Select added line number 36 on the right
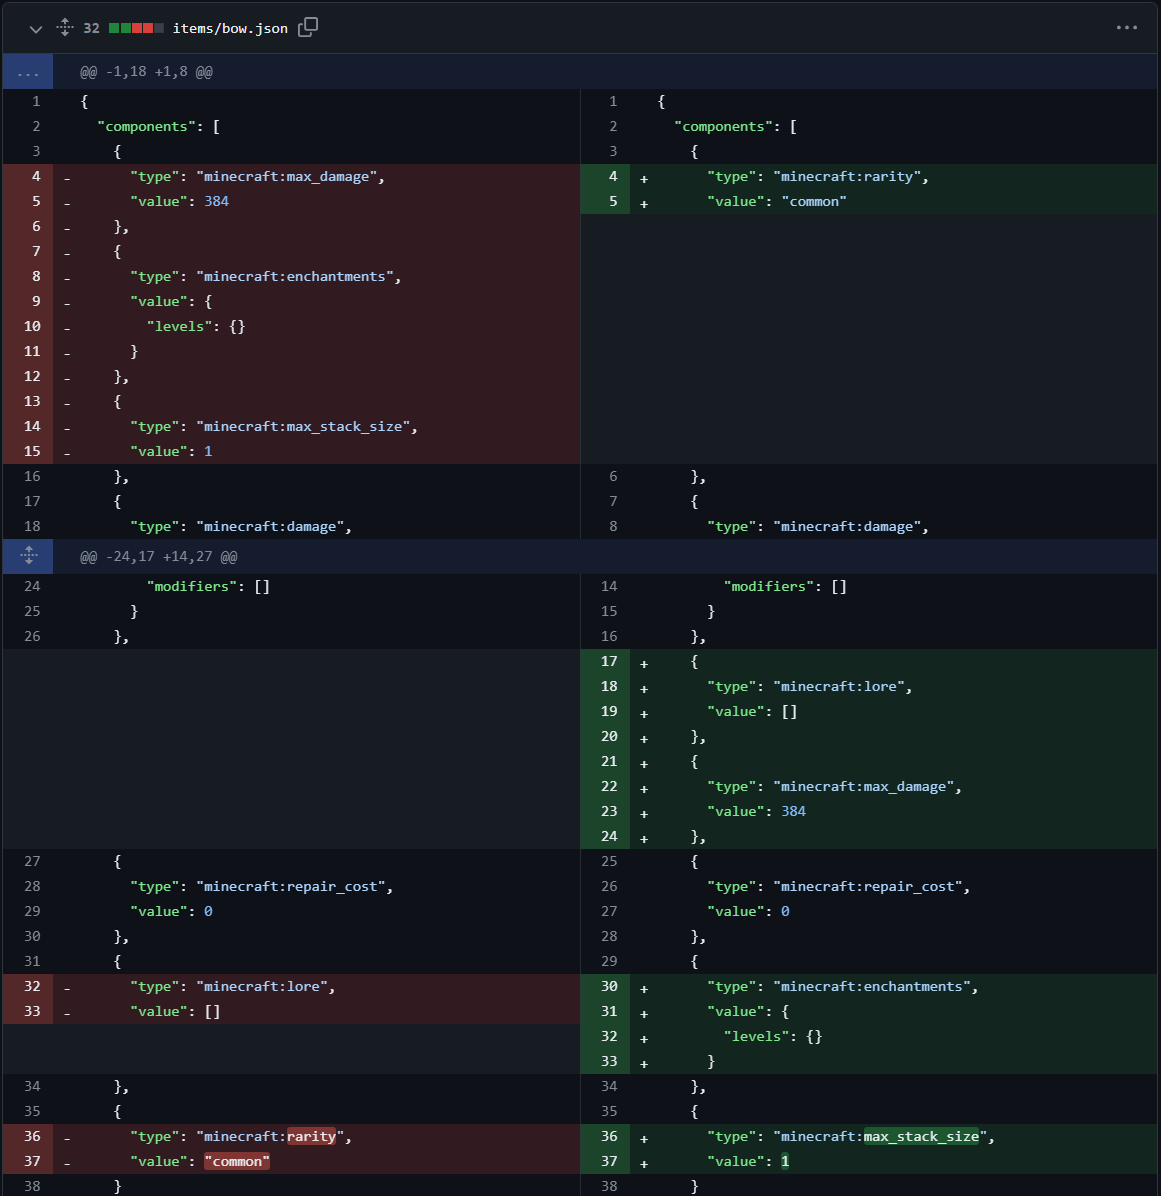 (x=609, y=1137)
